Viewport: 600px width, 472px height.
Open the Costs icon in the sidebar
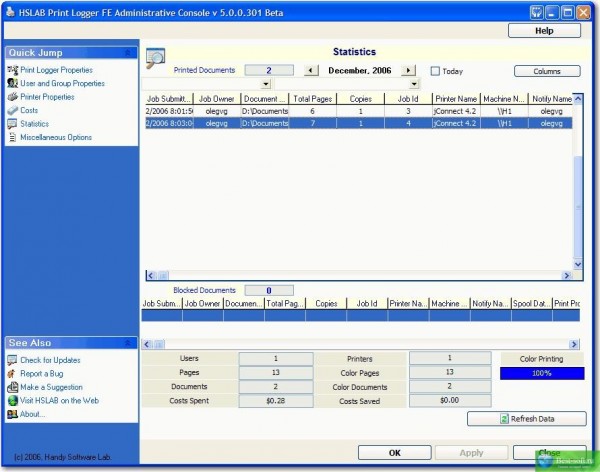[12, 111]
